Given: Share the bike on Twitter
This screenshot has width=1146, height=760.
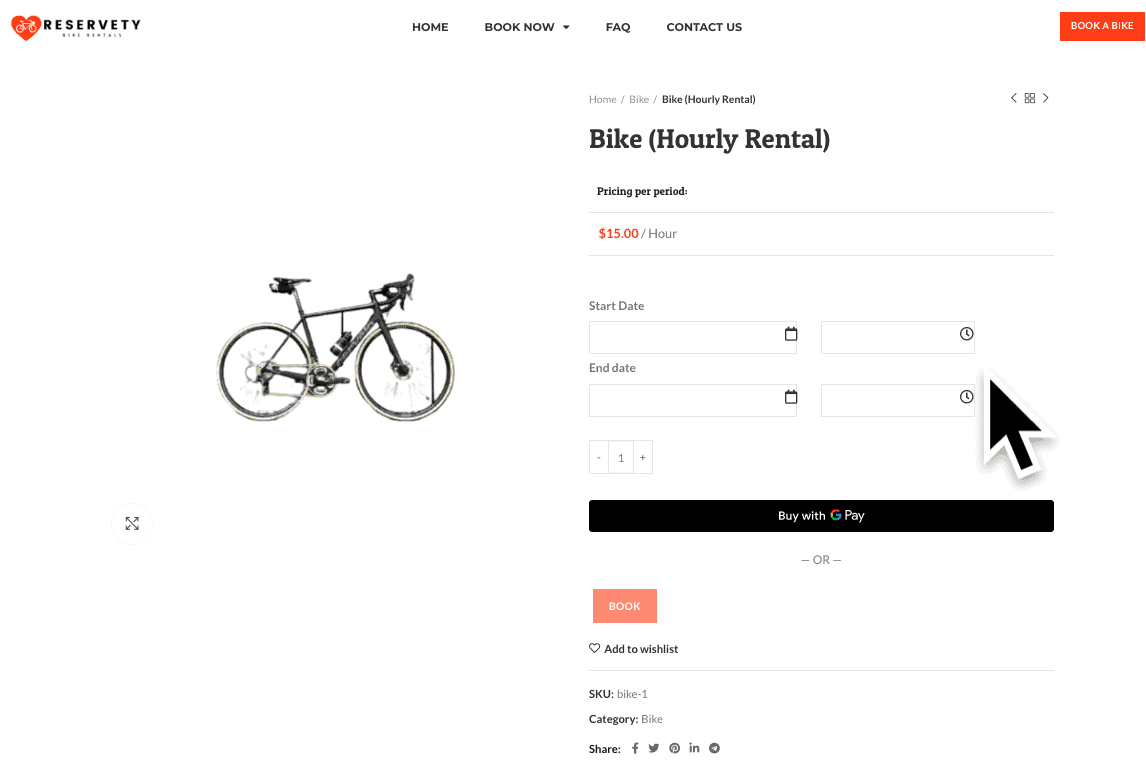Looking at the screenshot, I should (654, 748).
